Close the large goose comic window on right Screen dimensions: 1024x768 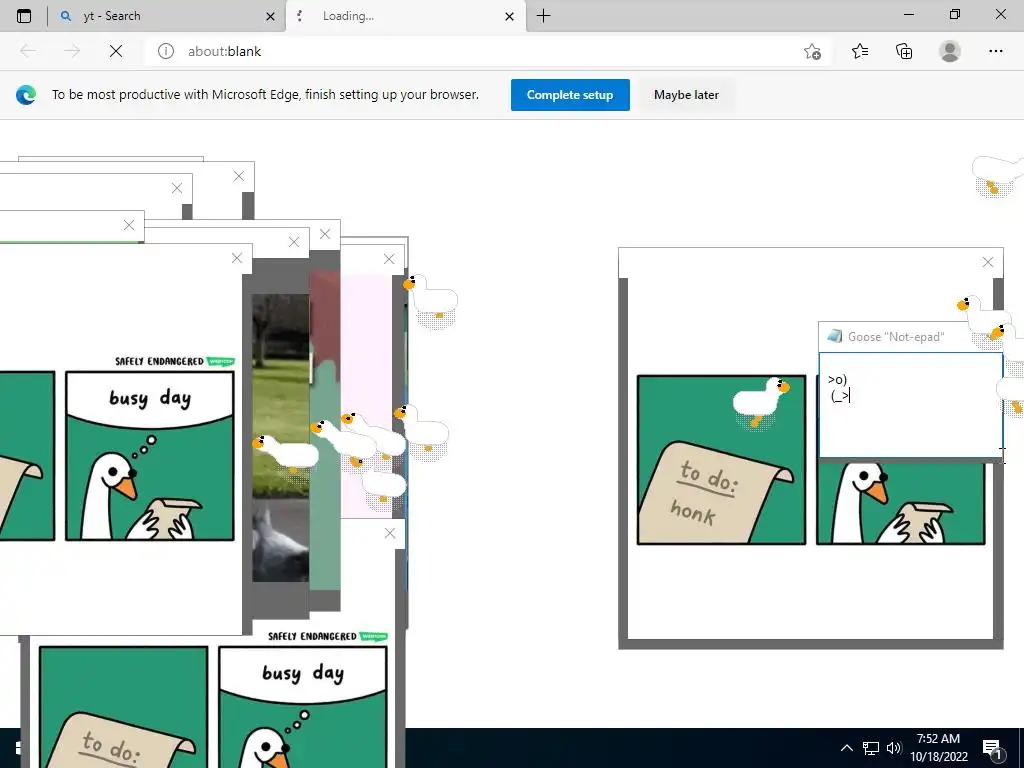(987, 262)
